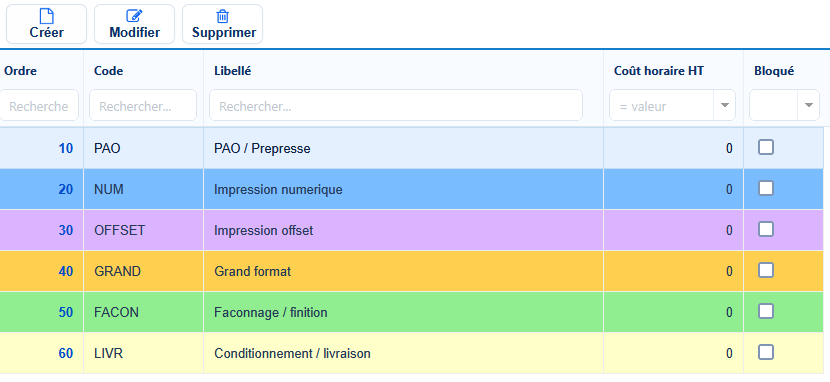This screenshot has height=382, width=830.
Task: Select the green Faconnage / finition row
Action: 411,312
